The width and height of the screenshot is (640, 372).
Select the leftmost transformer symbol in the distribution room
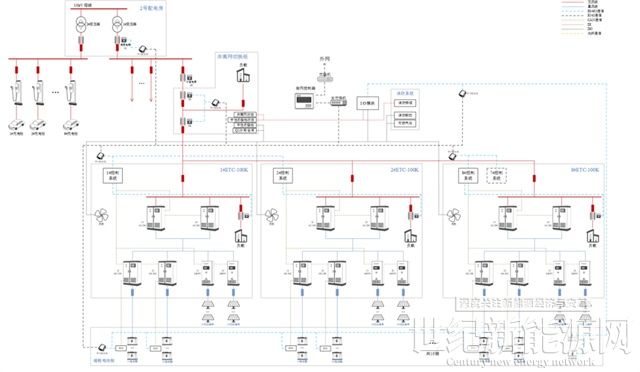pyautogui.click(x=81, y=25)
